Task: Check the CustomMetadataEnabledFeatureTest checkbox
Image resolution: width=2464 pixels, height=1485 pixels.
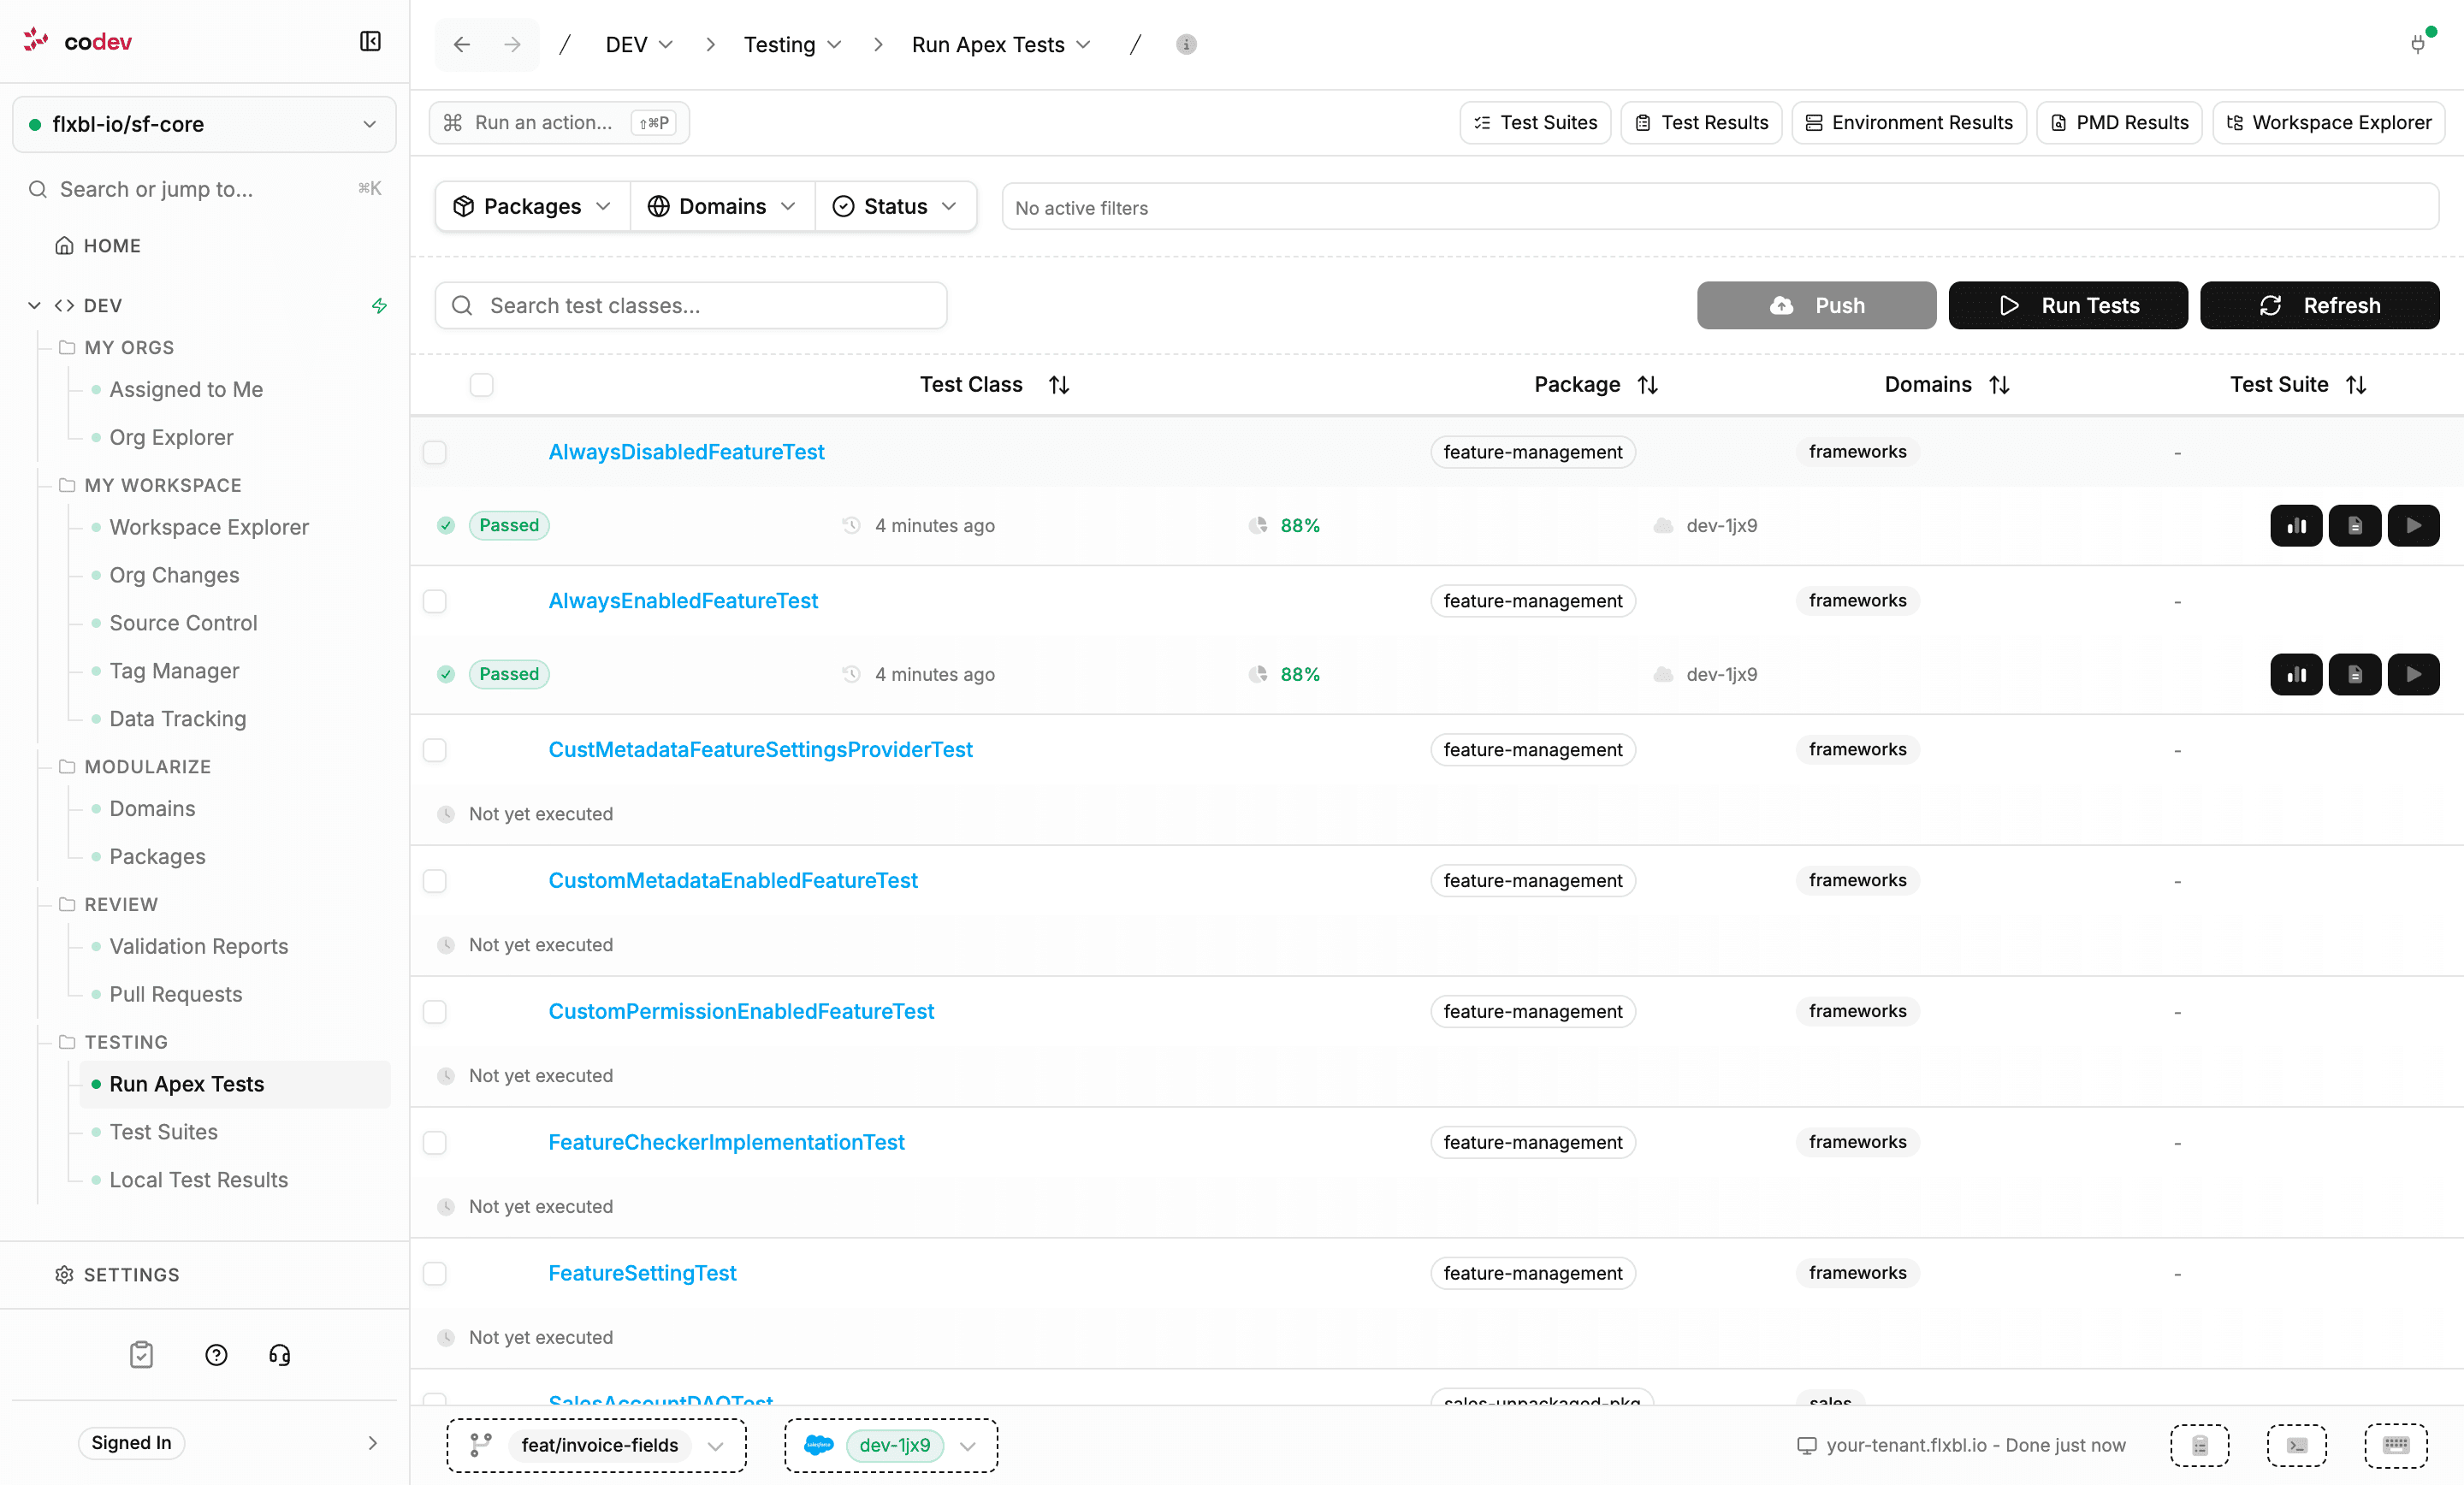Action: pos(435,881)
